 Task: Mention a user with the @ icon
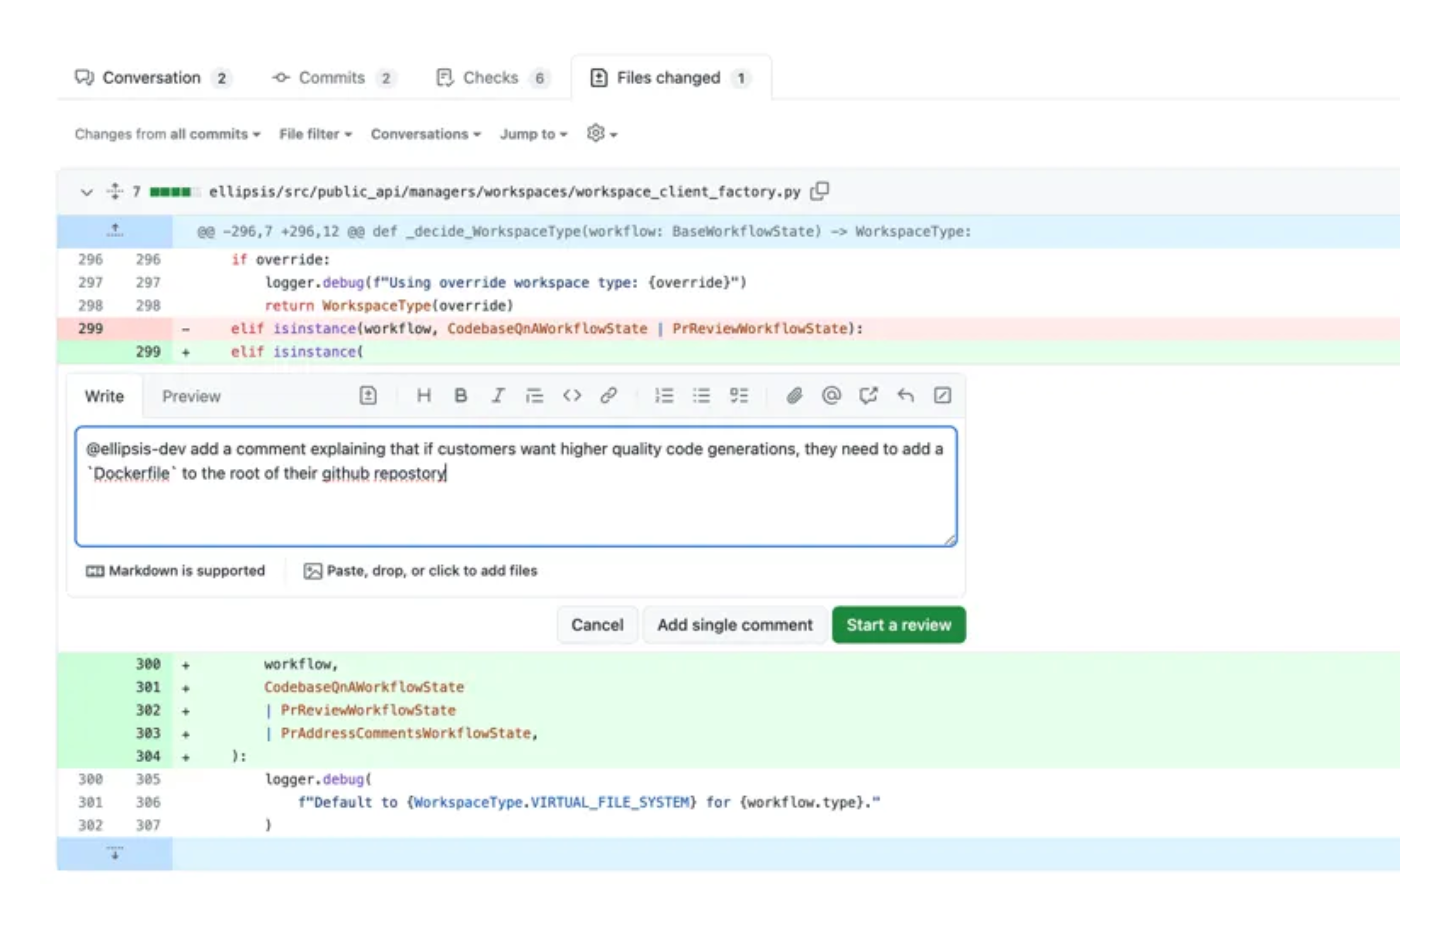[831, 396]
